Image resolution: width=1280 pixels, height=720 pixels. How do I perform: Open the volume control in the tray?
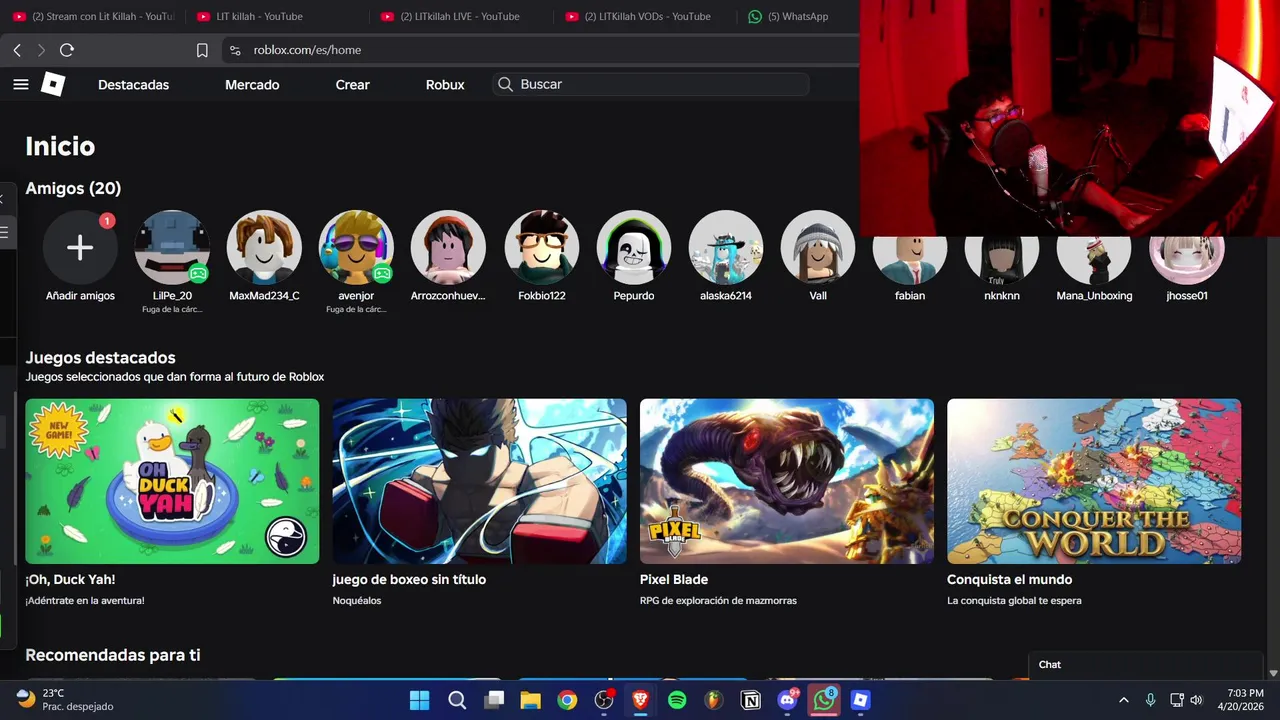[1196, 700]
